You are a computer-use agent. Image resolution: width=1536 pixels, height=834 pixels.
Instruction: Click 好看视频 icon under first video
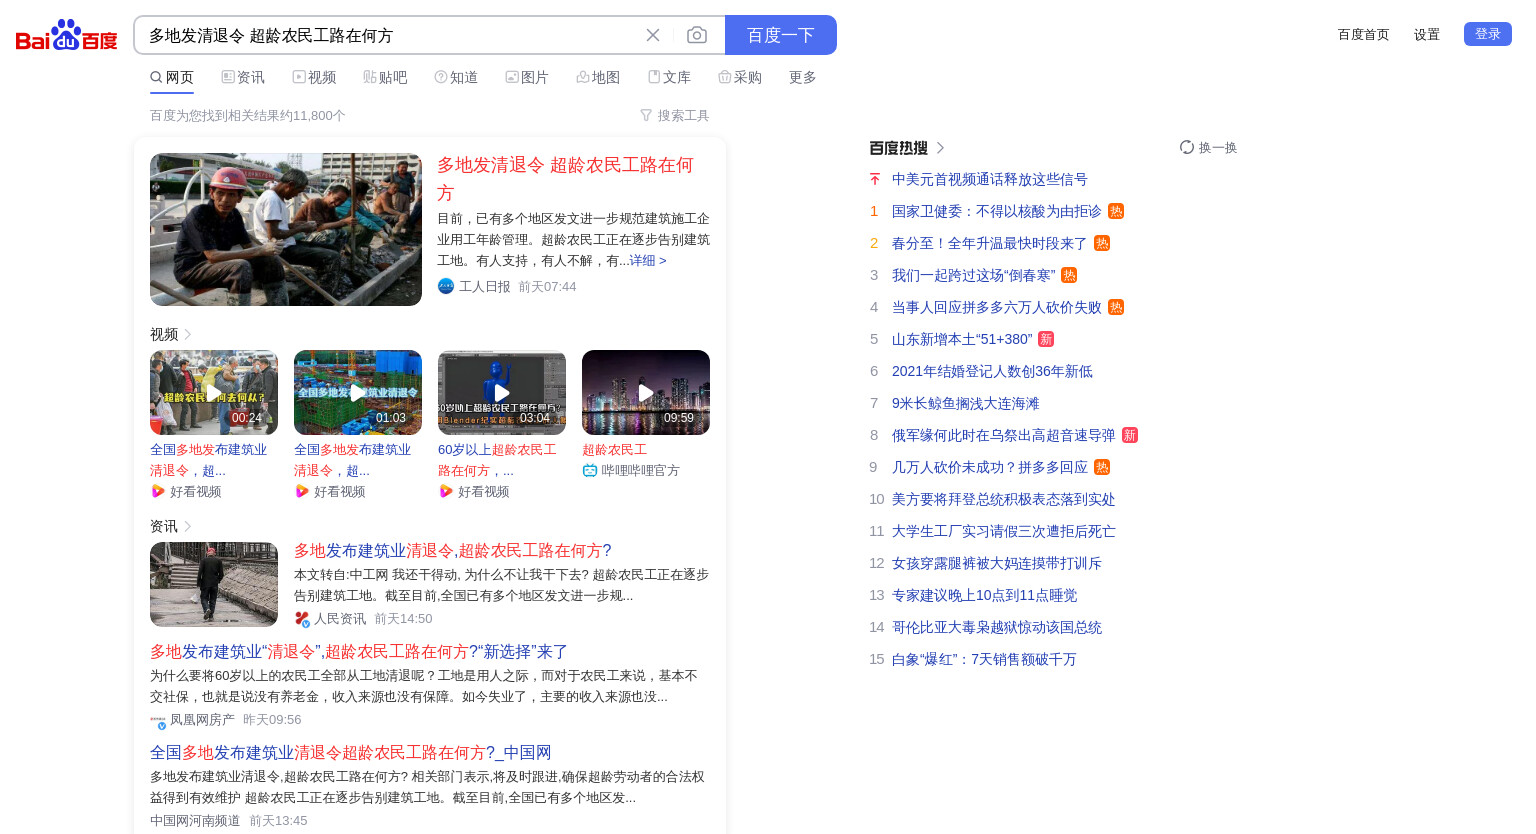(157, 491)
